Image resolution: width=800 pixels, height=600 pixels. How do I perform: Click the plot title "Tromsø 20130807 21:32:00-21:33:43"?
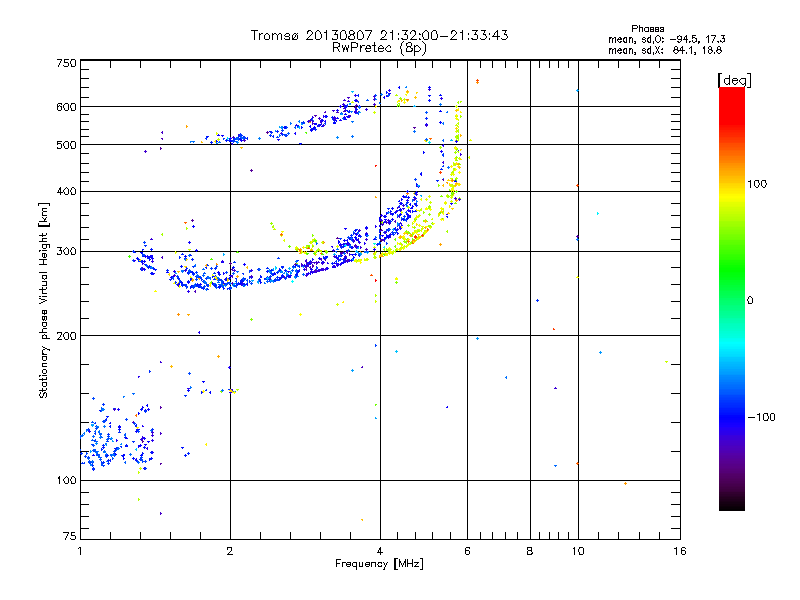pos(379,35)
